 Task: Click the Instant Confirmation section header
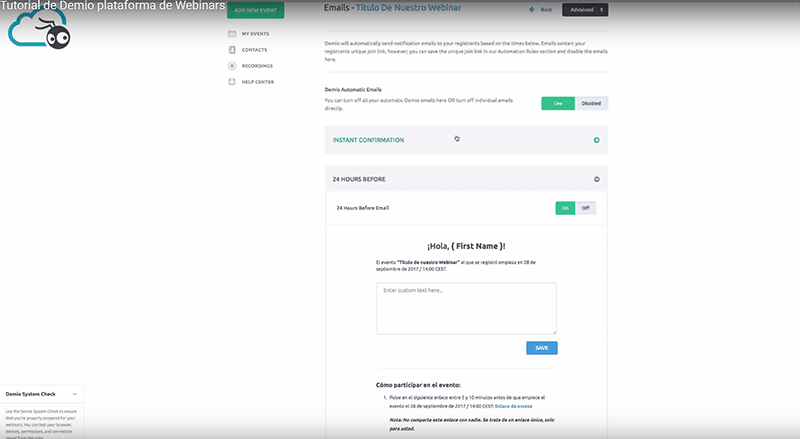point(466,140)
